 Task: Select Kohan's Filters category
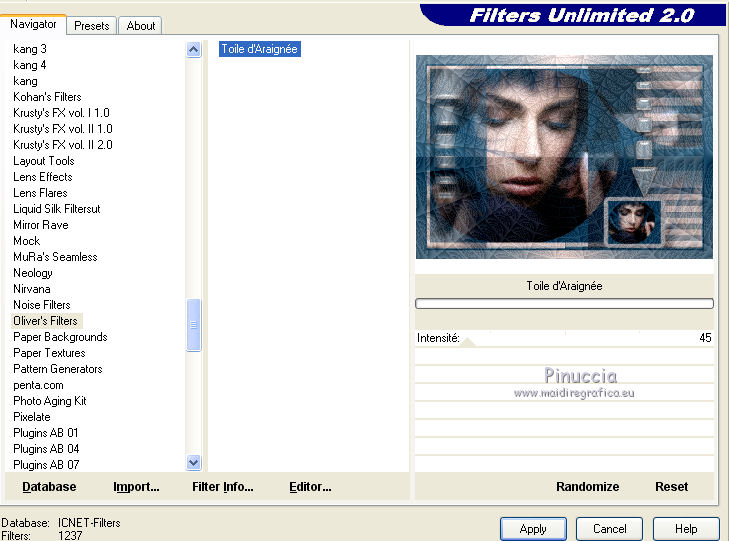(x=47, y=97)
